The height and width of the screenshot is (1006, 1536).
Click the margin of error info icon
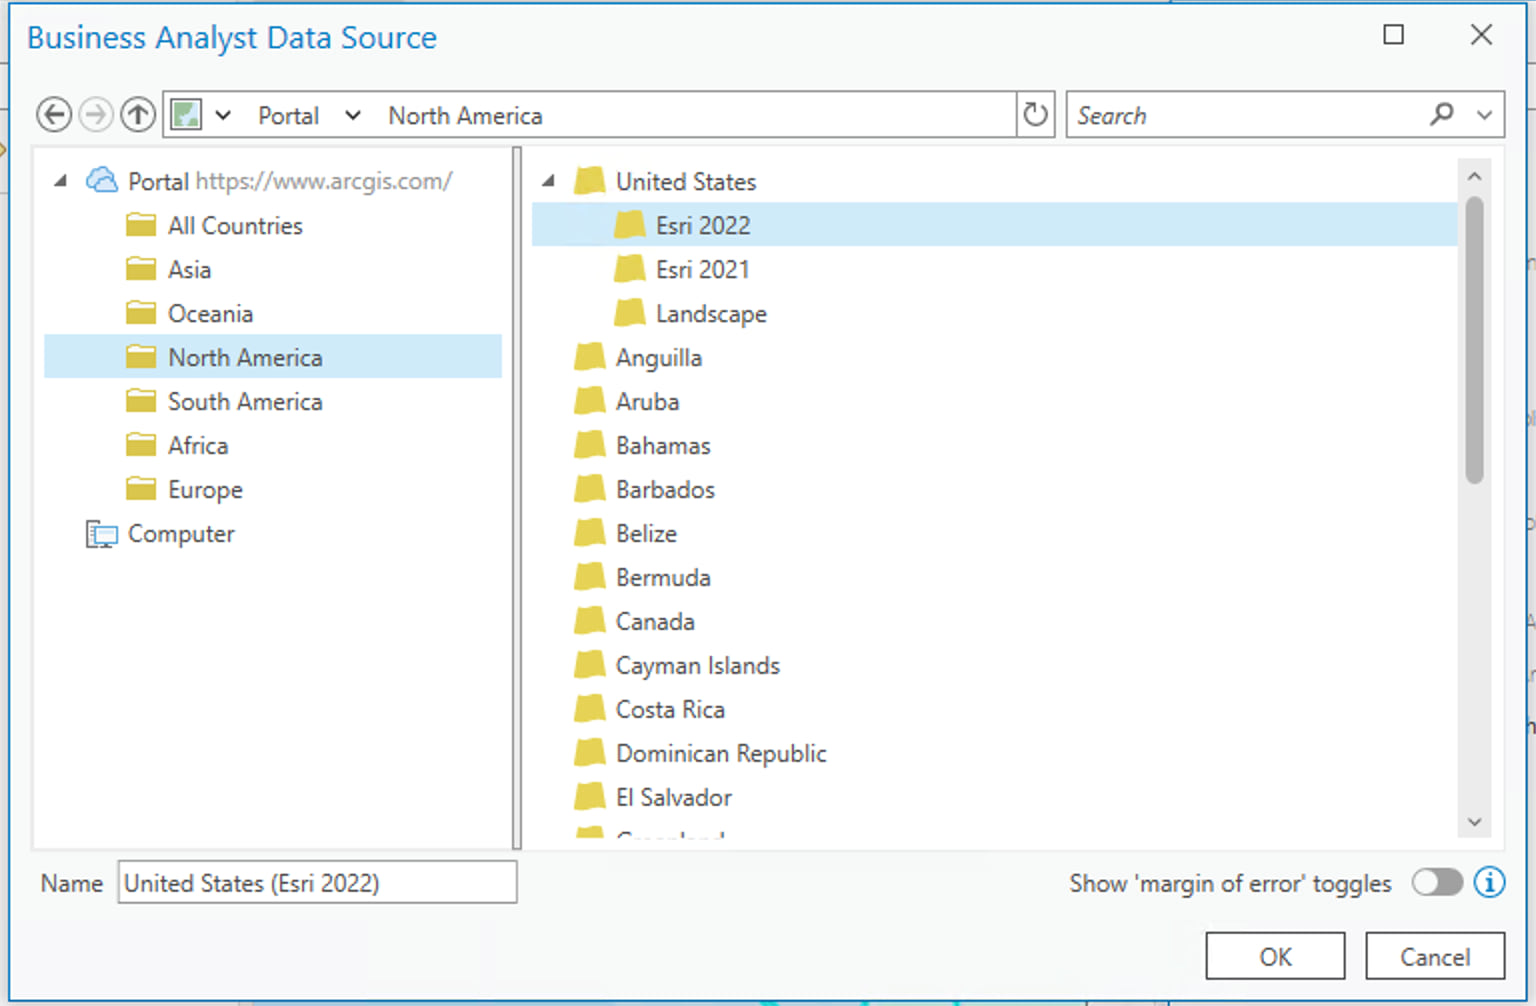pyautogui.click(x=1489, y=883)
